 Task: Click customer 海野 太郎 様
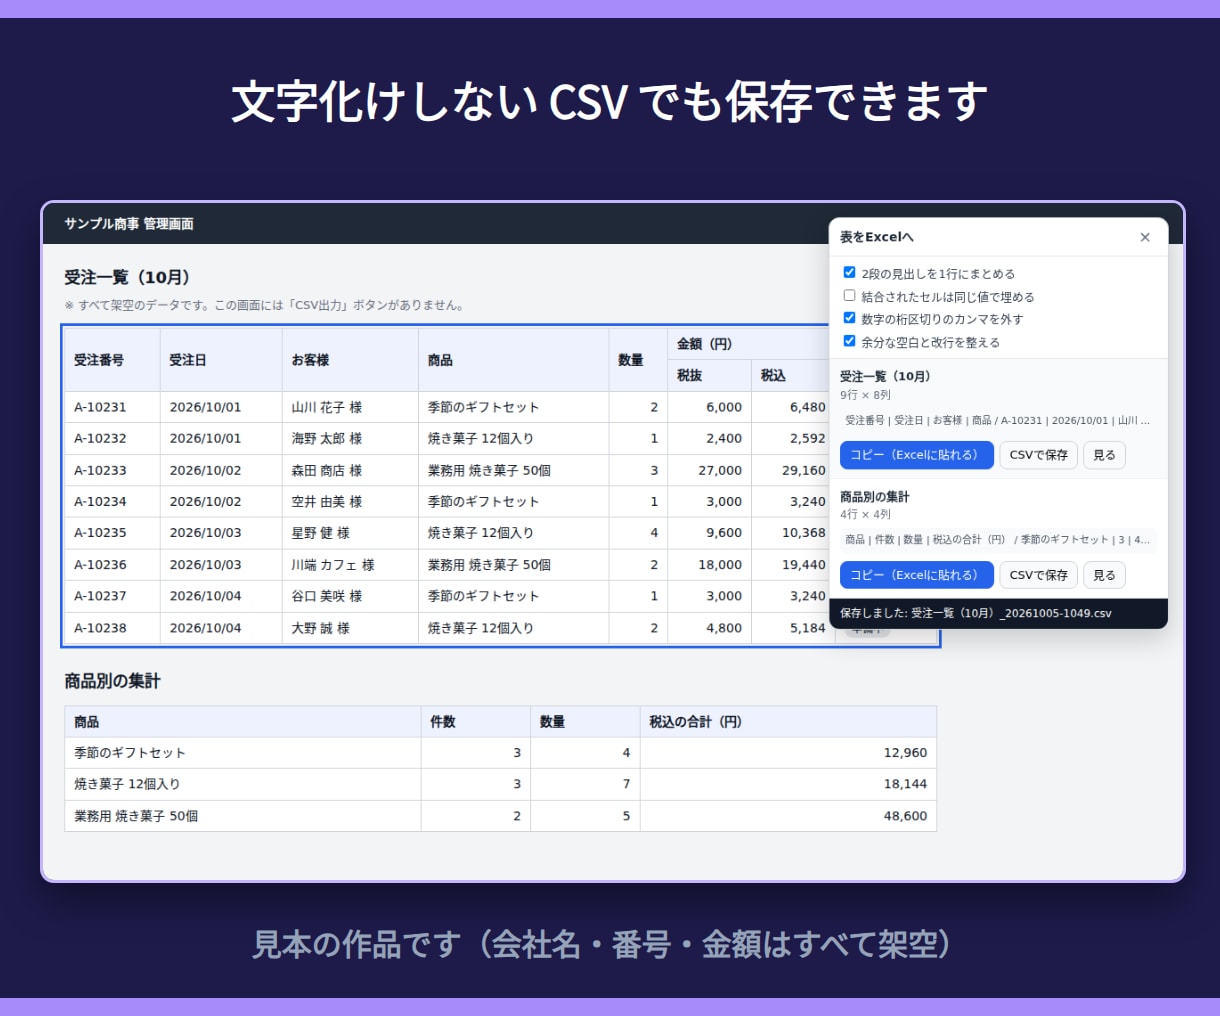(x=327, y=438)
